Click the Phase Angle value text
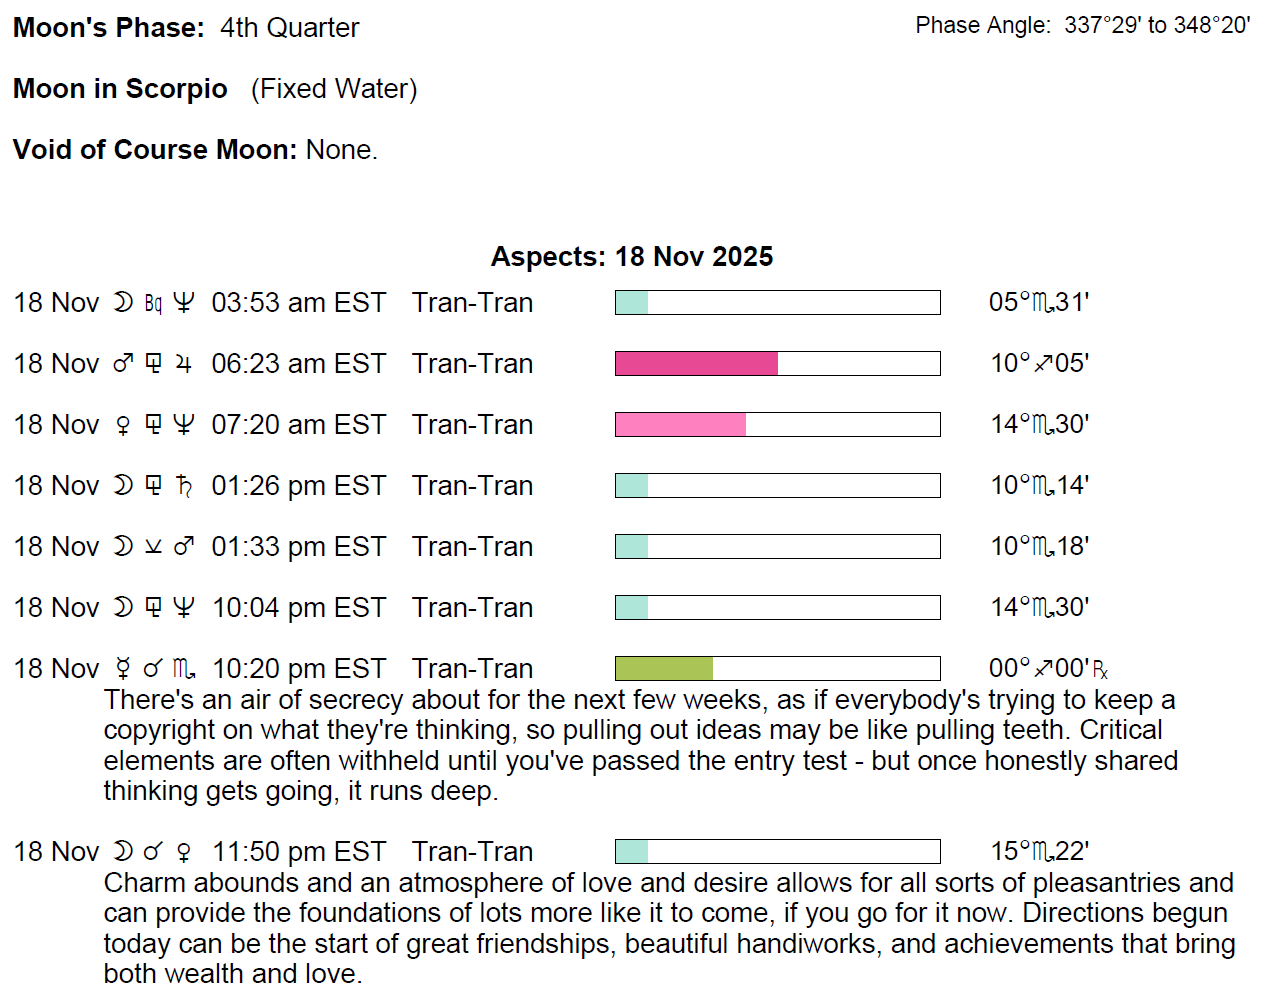1278x1006 pixels. click(1157, 26)
